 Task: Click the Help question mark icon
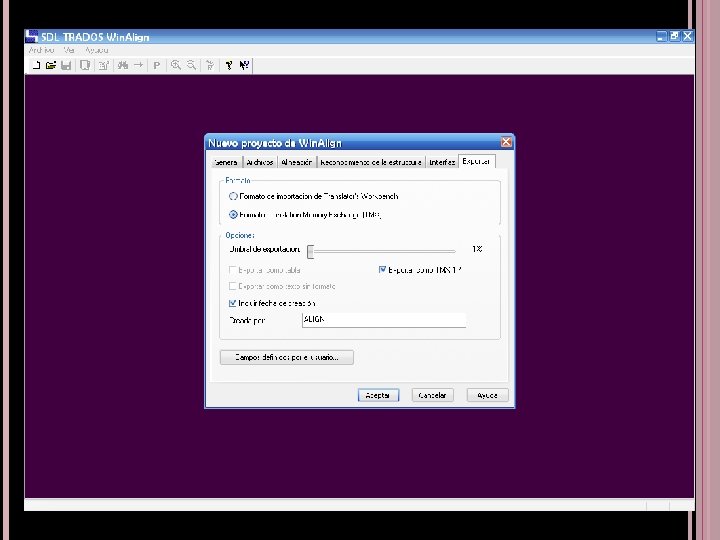pos(229,65)
